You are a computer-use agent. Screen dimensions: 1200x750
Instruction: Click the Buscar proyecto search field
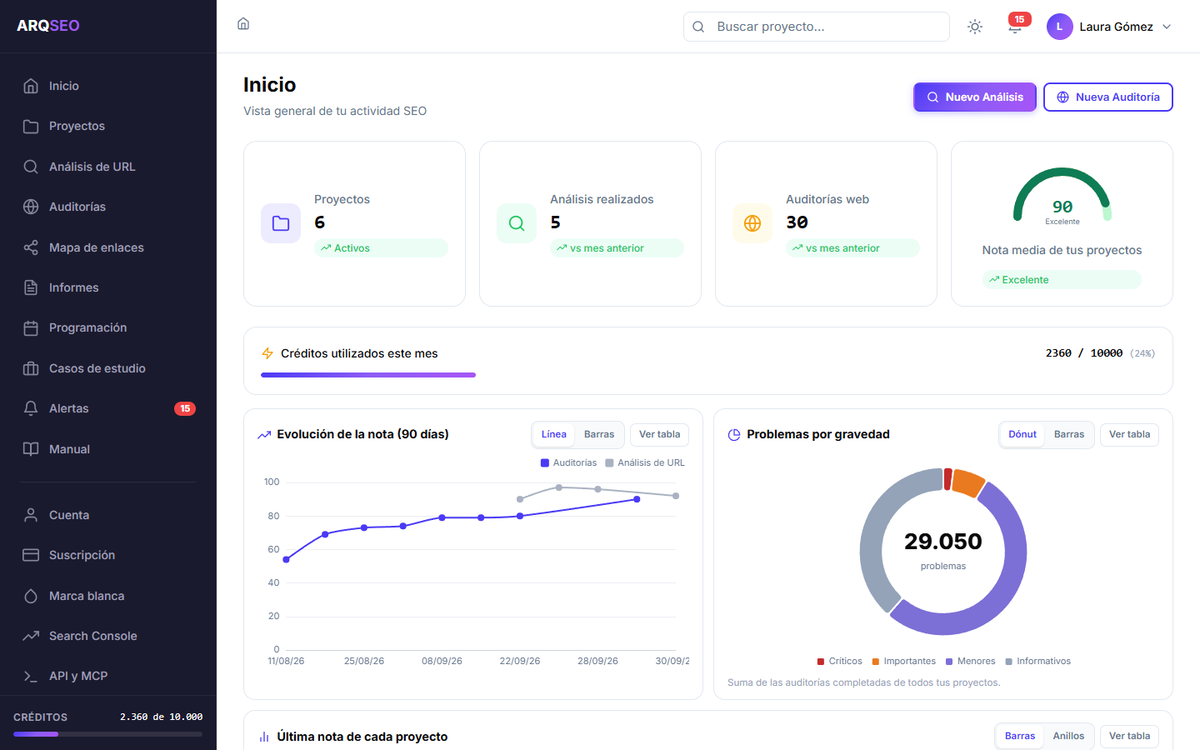click(816, 27)
